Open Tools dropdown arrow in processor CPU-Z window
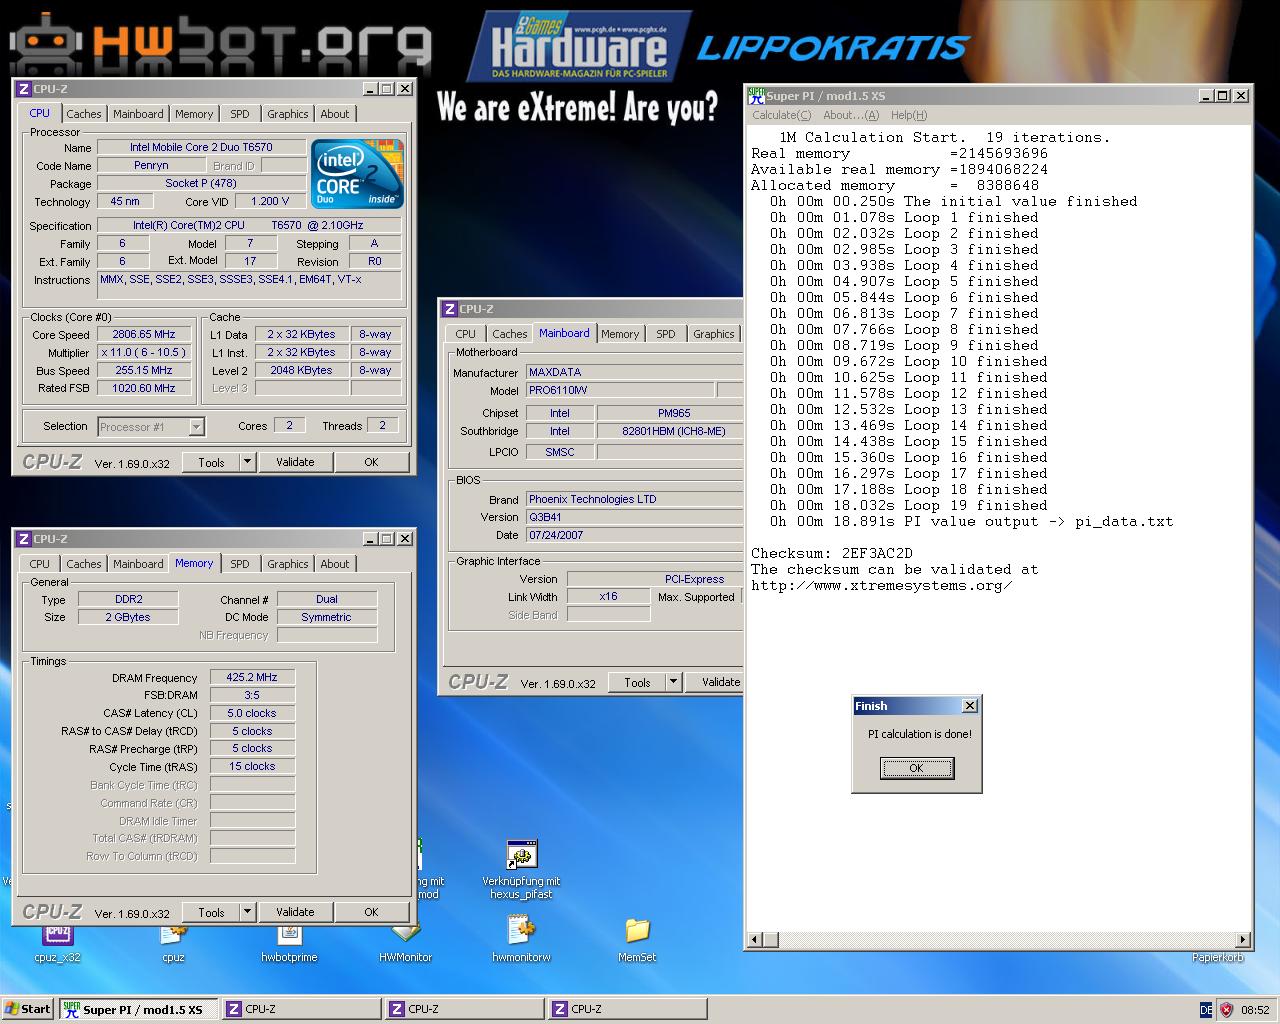Viewport: 1280px width, 1024px height. 248,462
